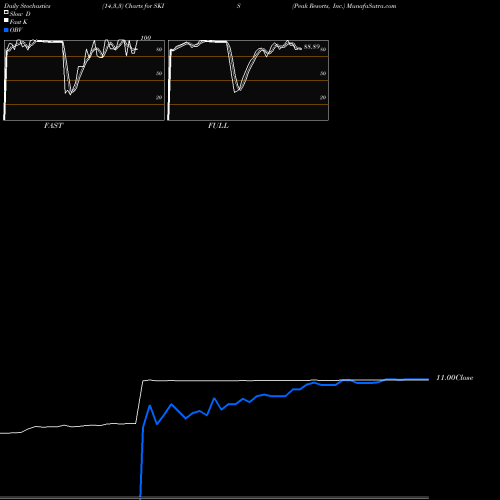Click the '80' axis label in FAST chart
This screenshot has width=500, height=500.
tap(159, 49)
